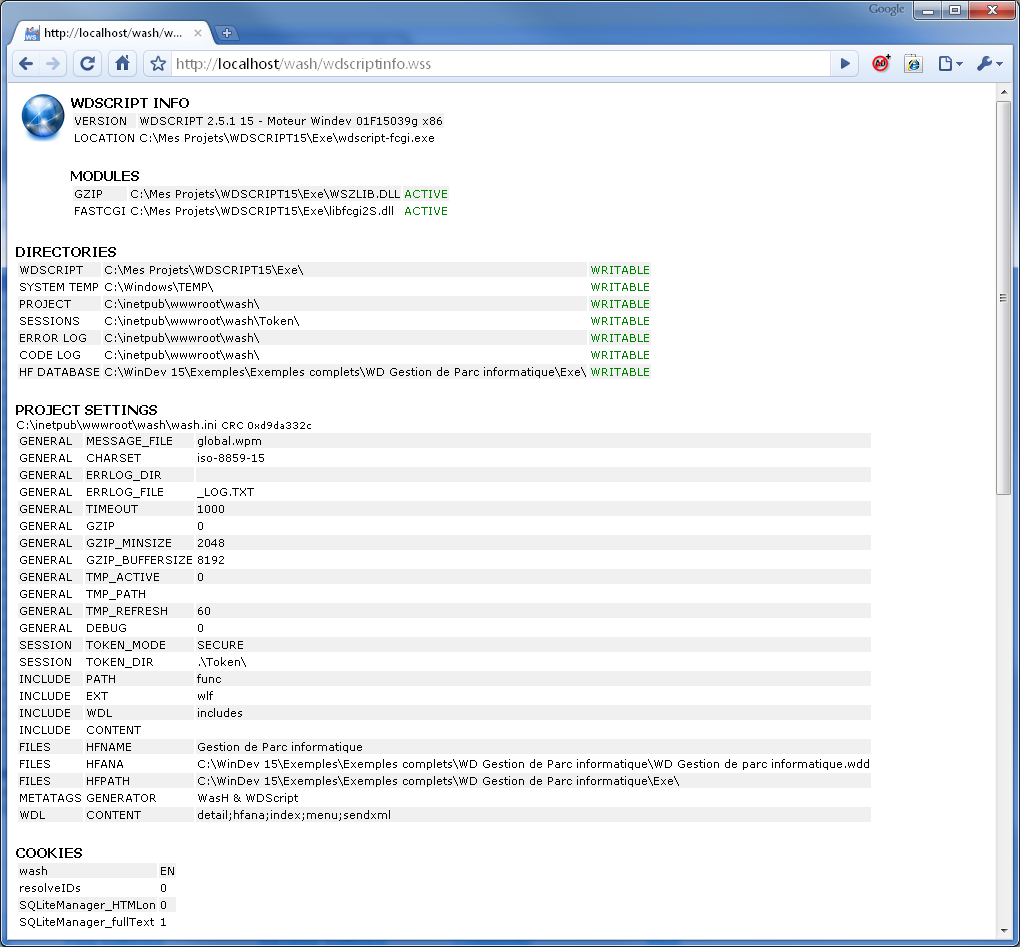The width and height of the screenshot is (1020, 947).
Task: Click the TMP_REFRESH value 60
Action: click(204, 611)
